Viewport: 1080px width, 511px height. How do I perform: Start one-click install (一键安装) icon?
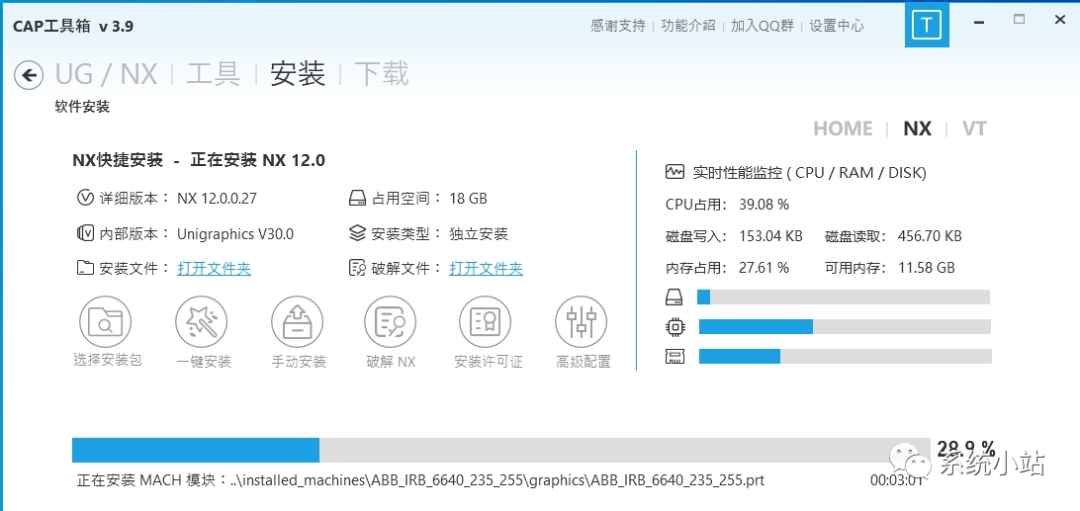coord(201,322)
